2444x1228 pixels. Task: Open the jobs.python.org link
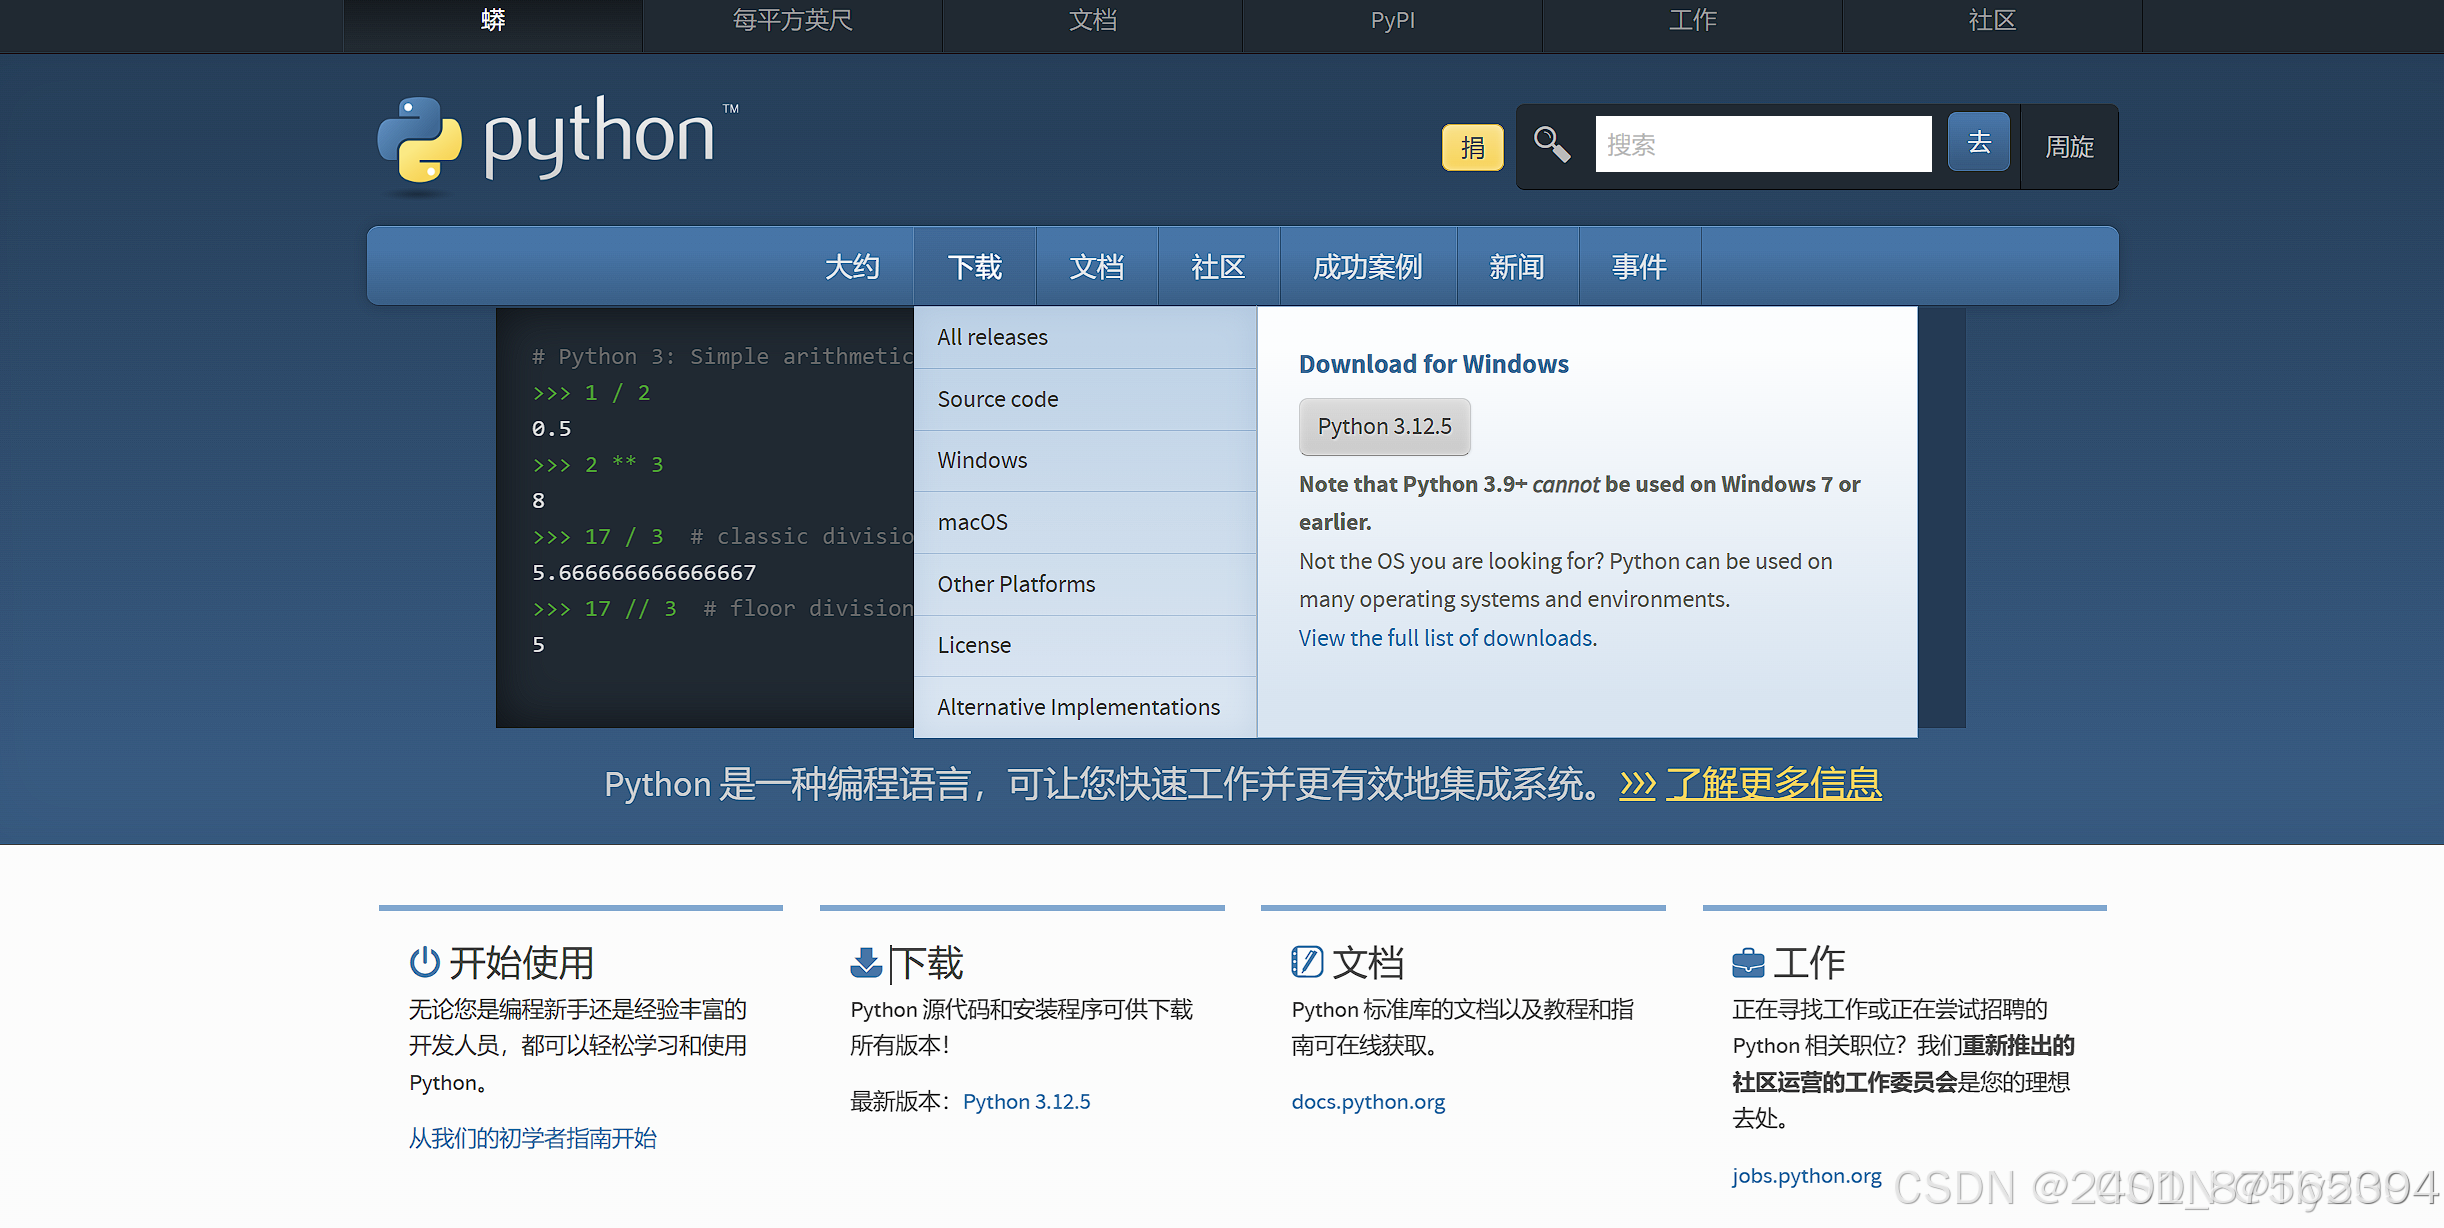pyautogui.click(x=1806, y=1176)
